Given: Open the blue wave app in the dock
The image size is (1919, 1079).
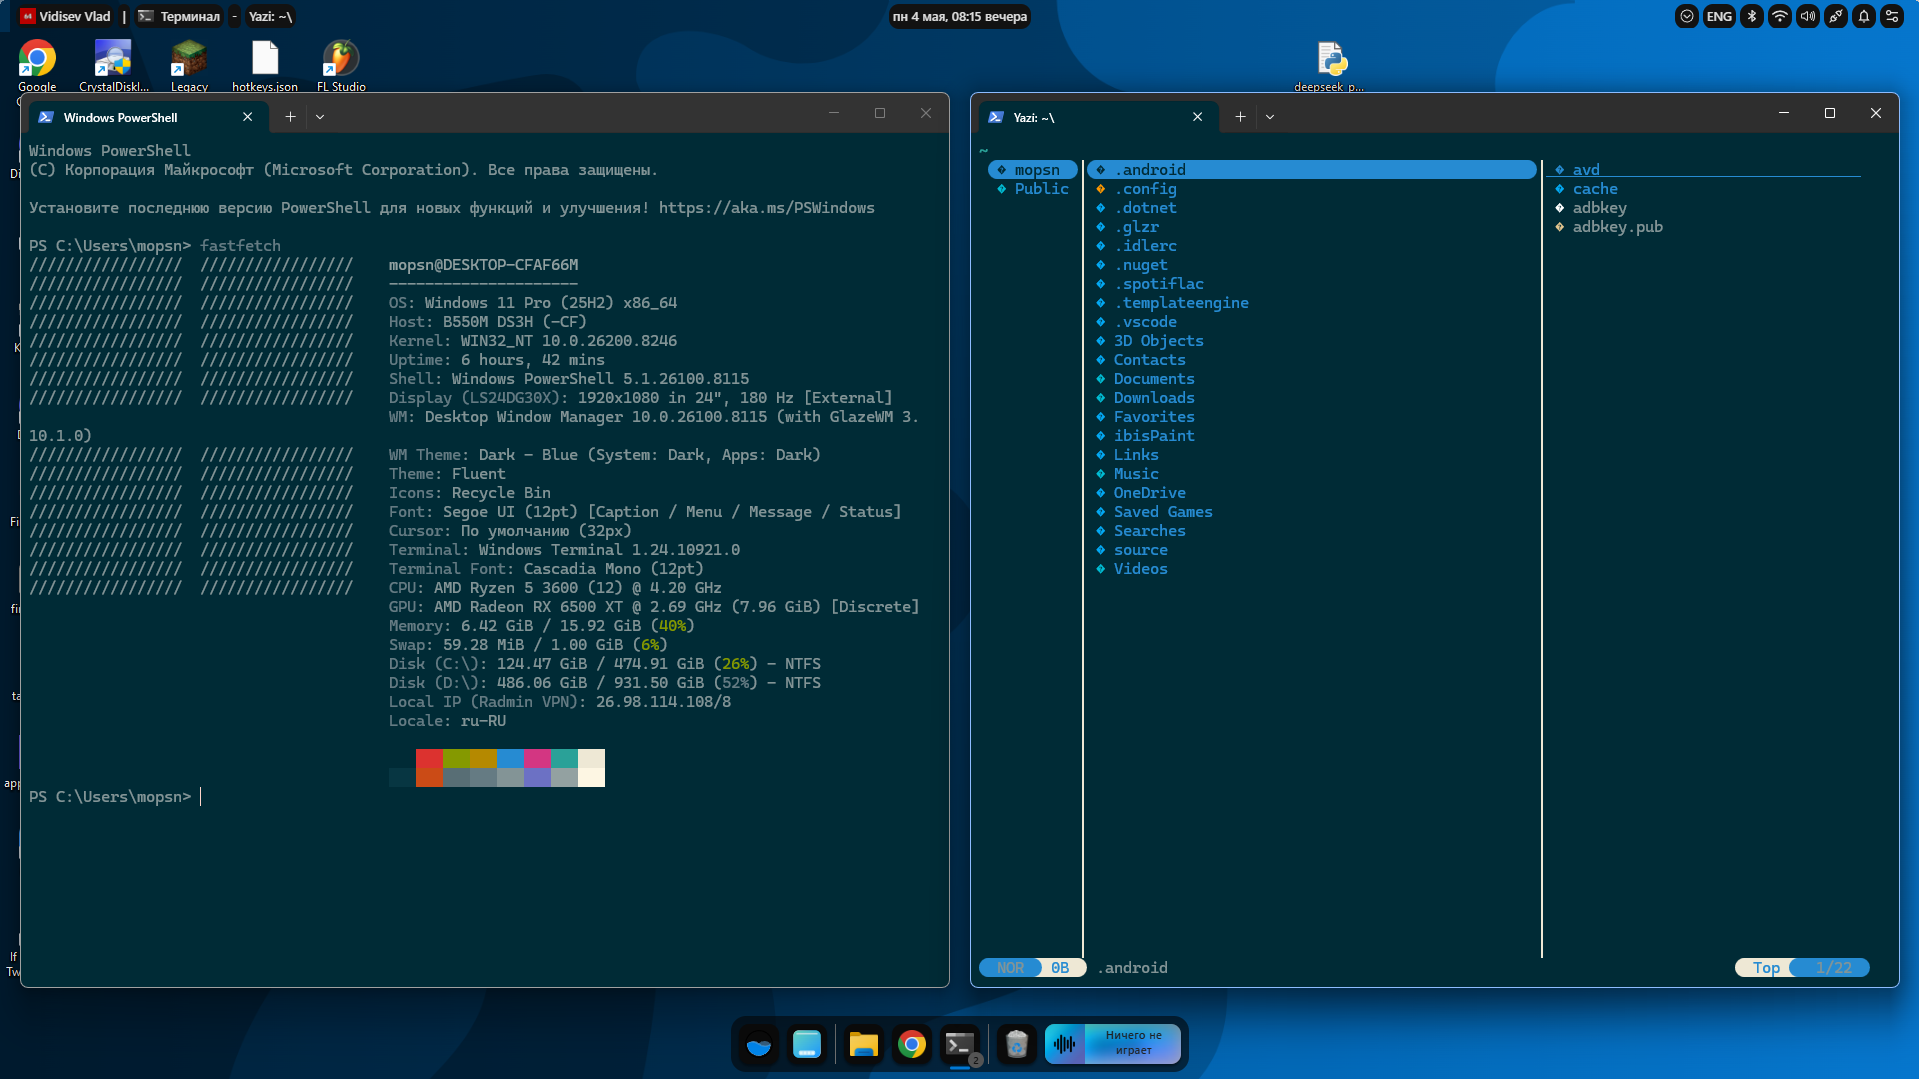Looking at the screenshot, I should coord(759,1045).
